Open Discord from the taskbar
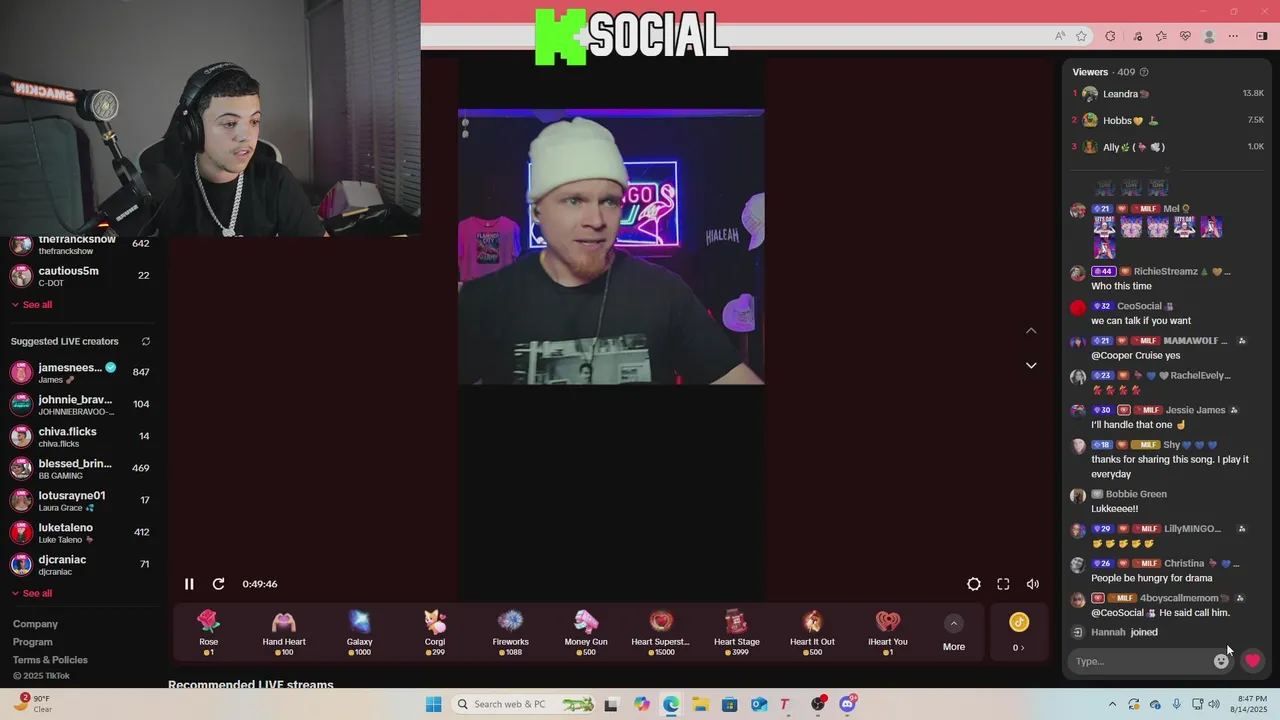 click(848, 704)
